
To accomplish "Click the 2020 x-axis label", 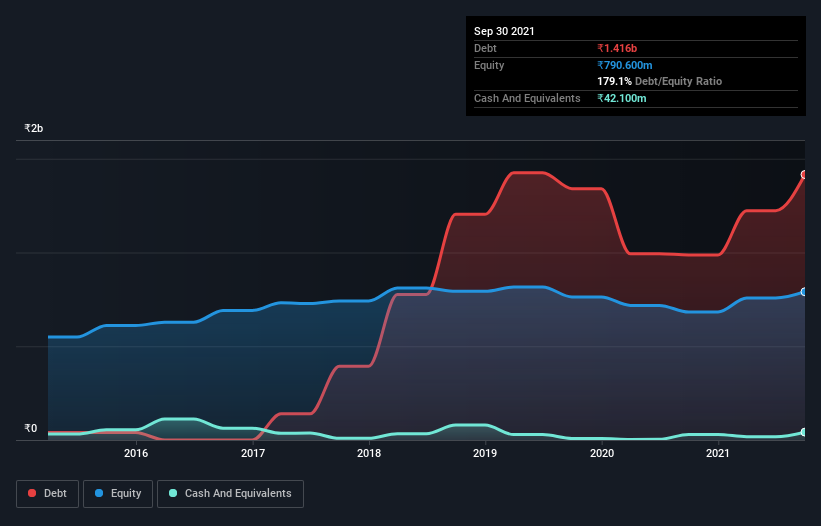I will click(x=602, y=453).
